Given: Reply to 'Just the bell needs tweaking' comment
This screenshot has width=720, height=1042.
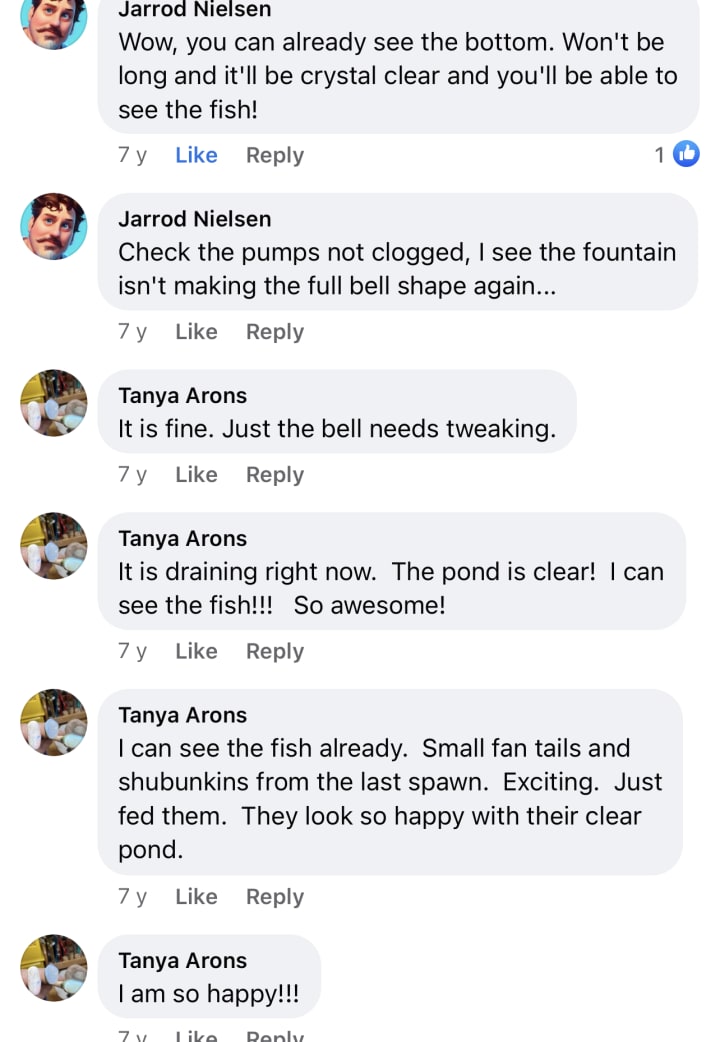Looking at the screenshot, I should point(275,475).
